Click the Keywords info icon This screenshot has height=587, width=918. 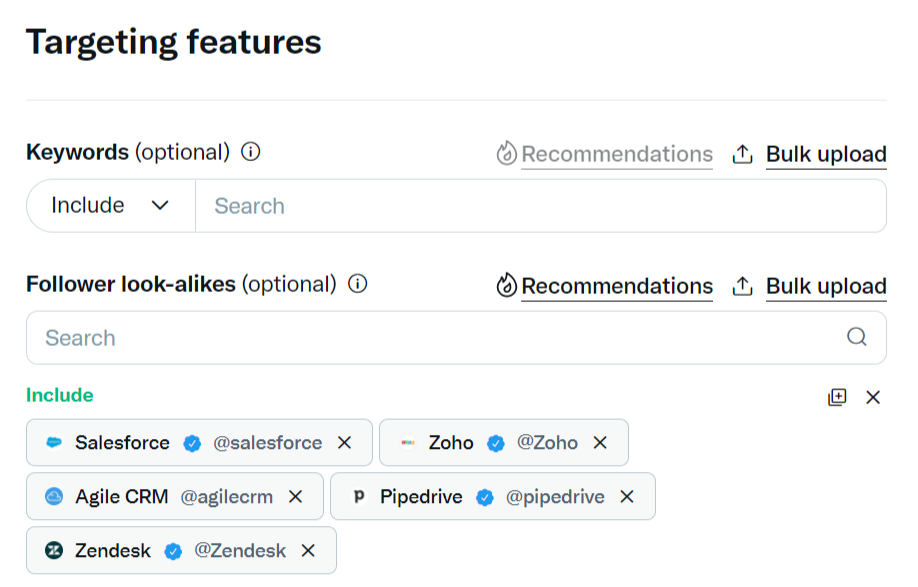coord(251,152)
